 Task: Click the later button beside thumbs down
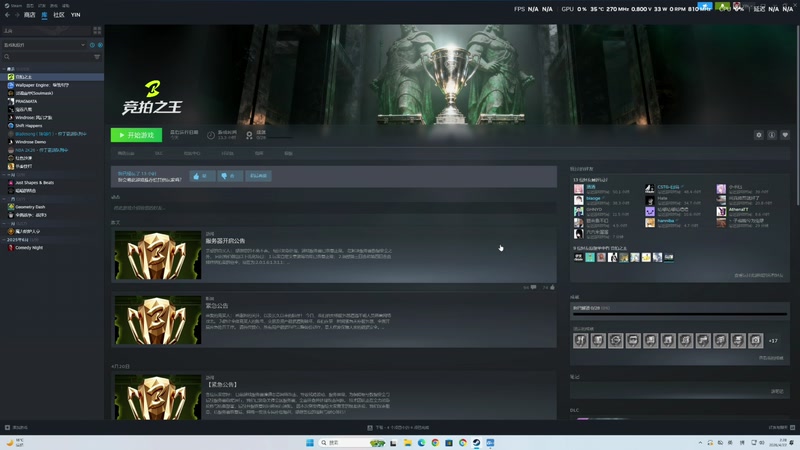click(258, 176)
